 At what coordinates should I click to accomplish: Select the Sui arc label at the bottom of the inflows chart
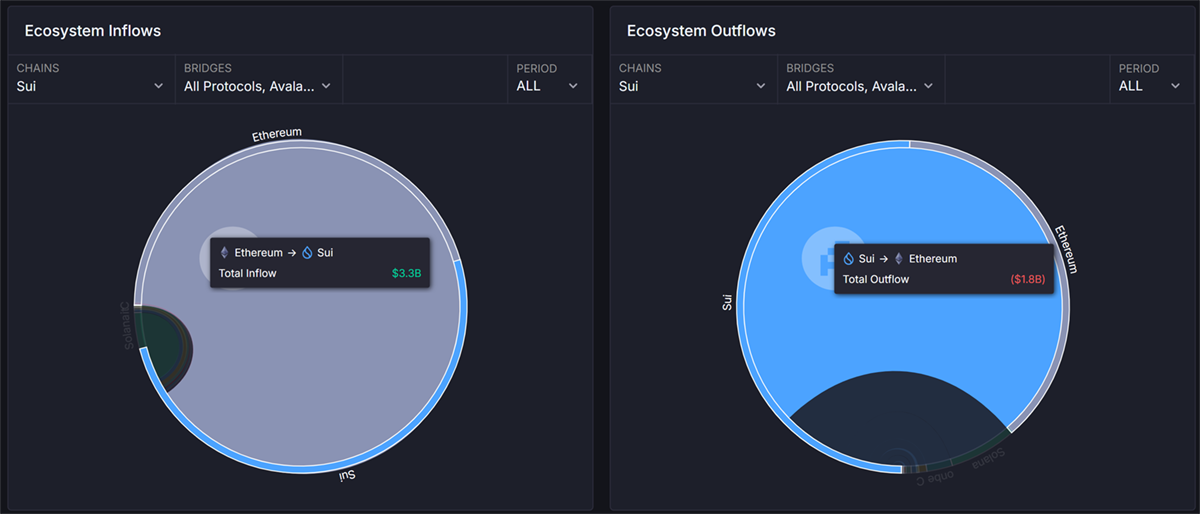point(345,473)
